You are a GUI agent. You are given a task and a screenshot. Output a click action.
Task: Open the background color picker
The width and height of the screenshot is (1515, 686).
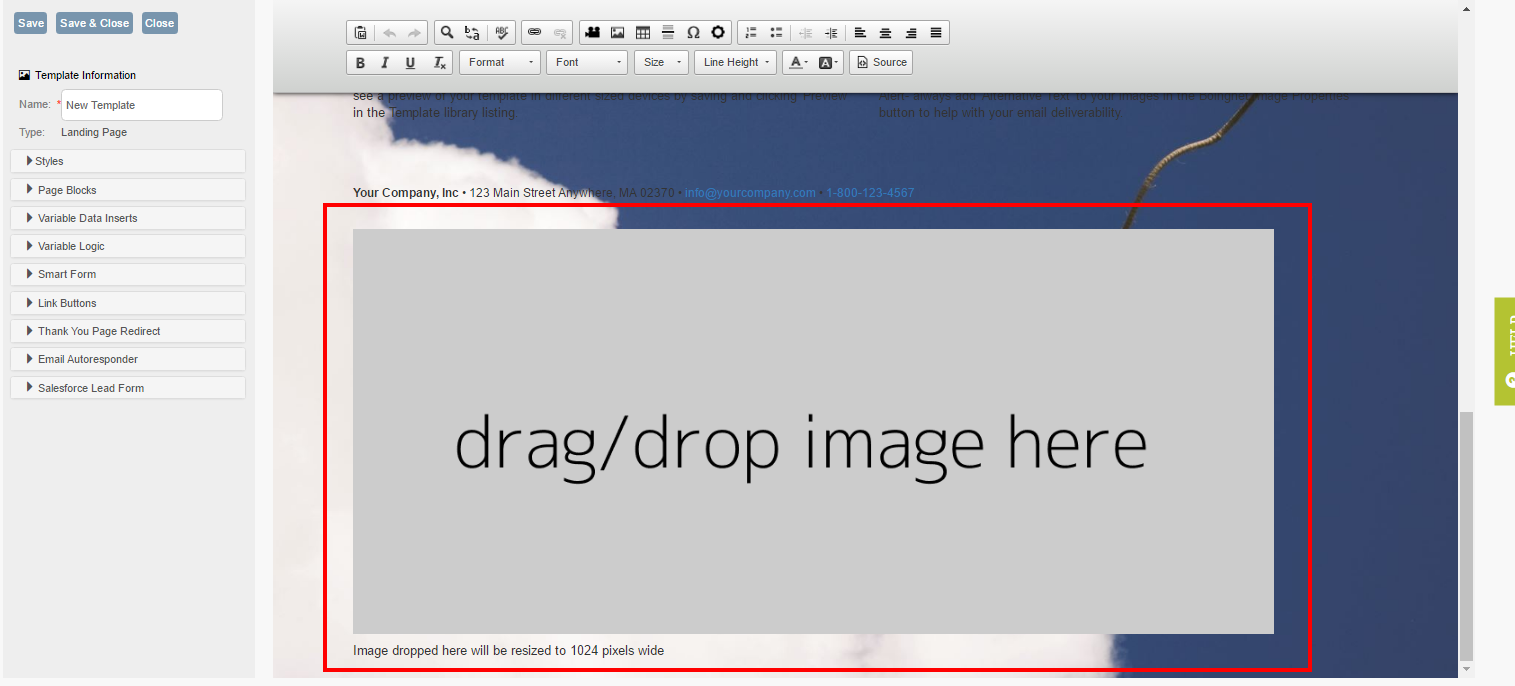828,62
